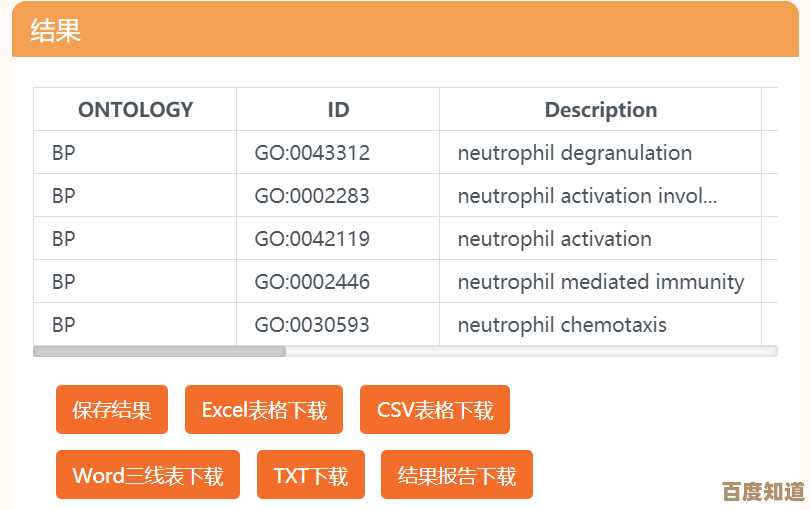
Task: Click the TXT下载 button
Action: [311, 475]
